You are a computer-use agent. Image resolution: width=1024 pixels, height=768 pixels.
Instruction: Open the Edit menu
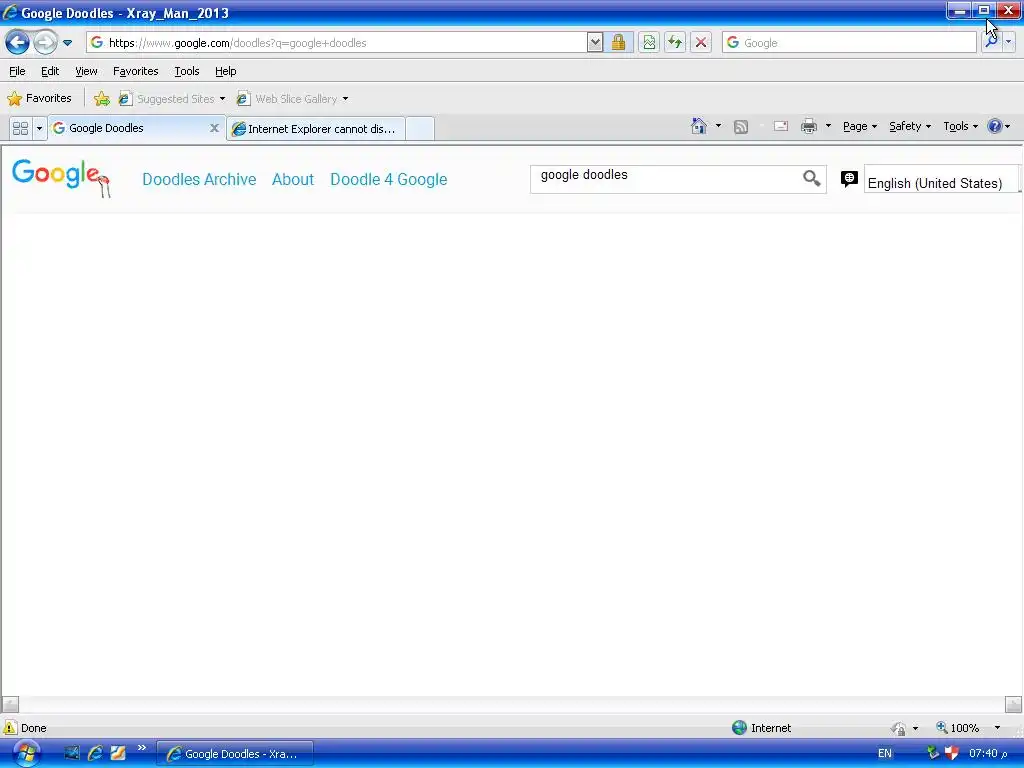(50, 71)
